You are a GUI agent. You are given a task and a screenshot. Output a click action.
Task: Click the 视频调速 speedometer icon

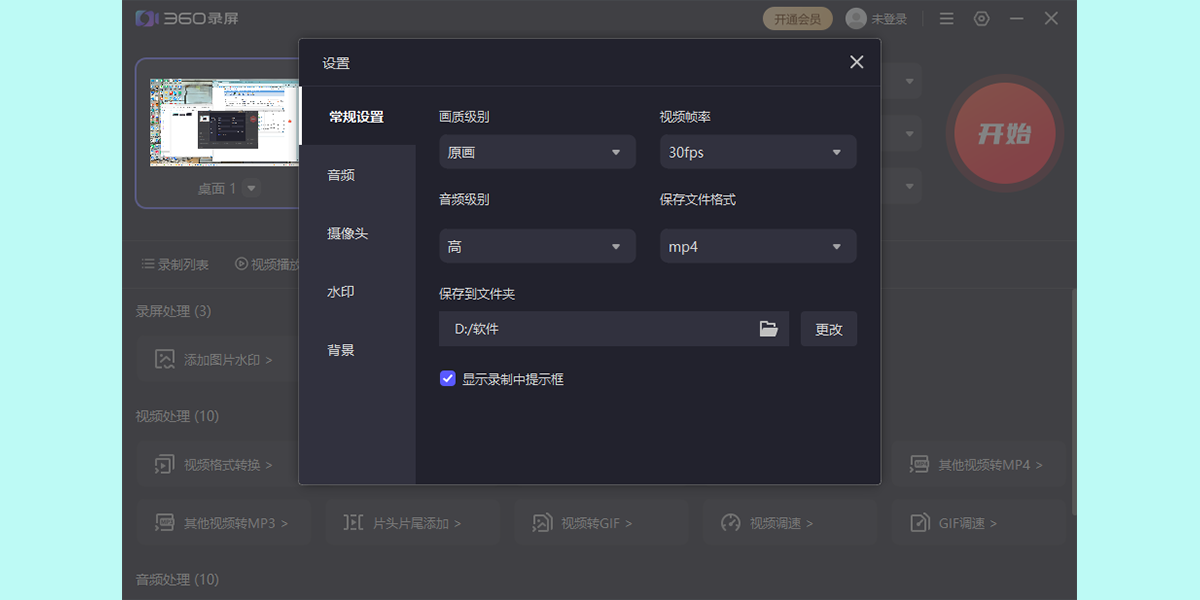click(x=731, y=523)
